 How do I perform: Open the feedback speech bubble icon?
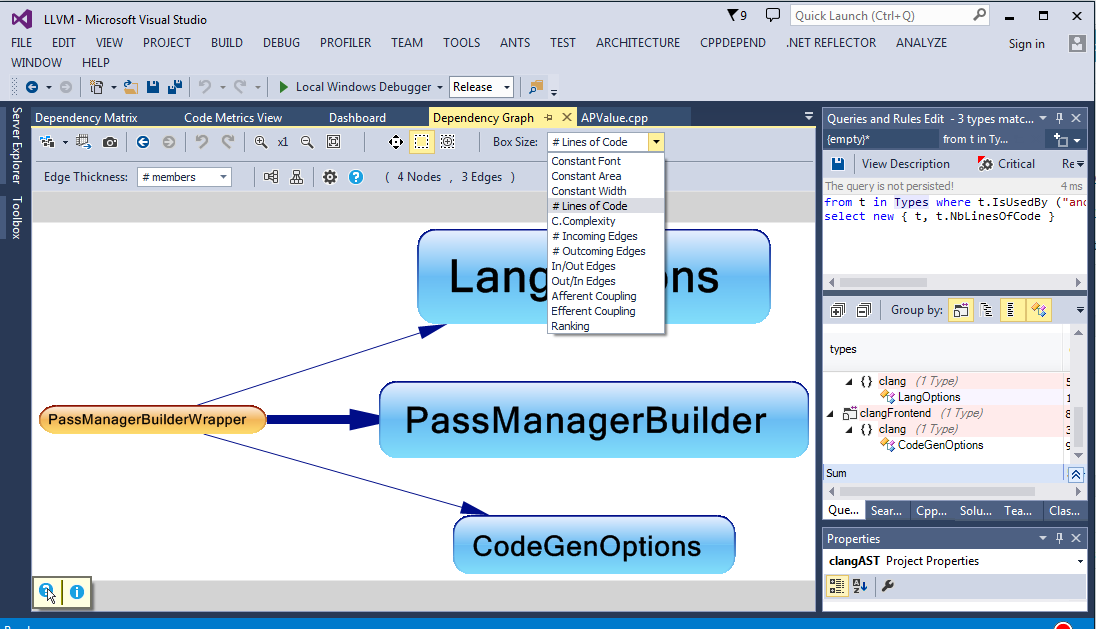[772, 15]
